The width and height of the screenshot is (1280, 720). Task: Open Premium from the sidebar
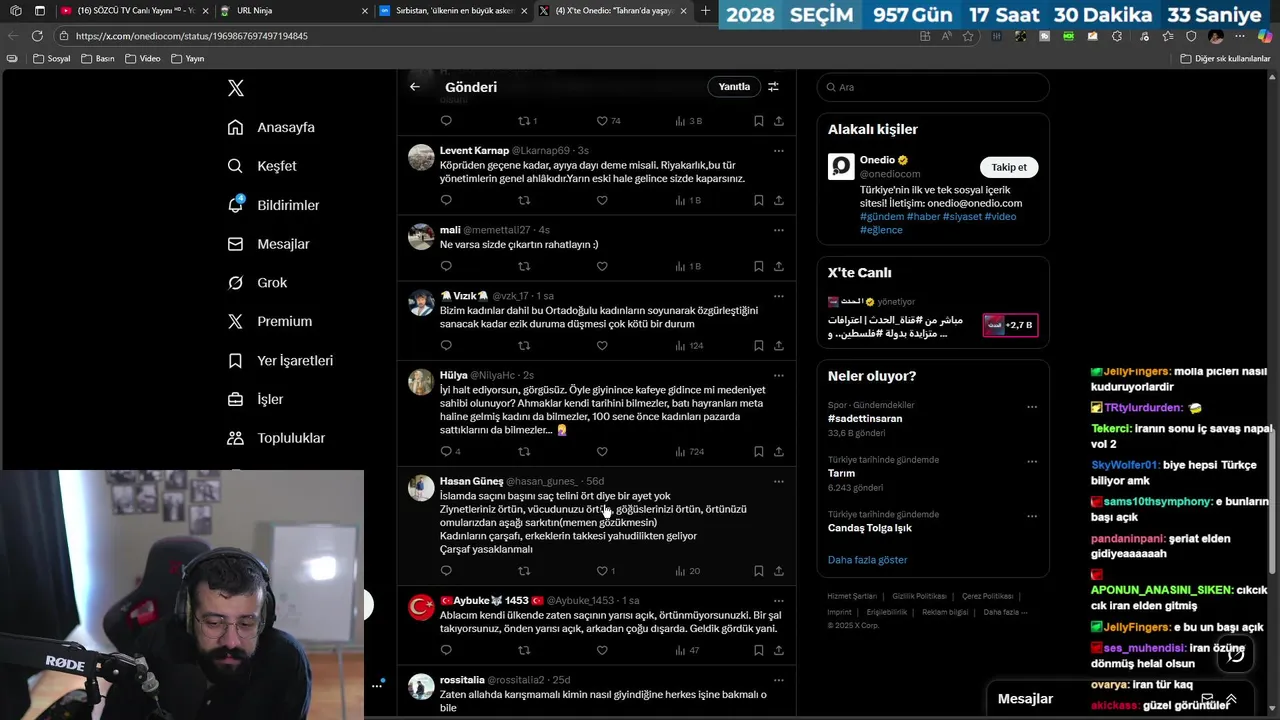pyautogui.click(x=269, y=321)
